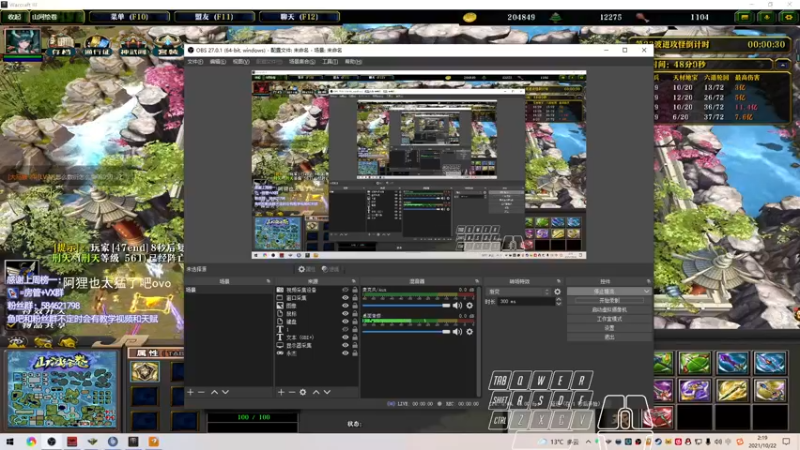Open game 聊天 (F12) button

pyautogui.click(x=299, y=17)
